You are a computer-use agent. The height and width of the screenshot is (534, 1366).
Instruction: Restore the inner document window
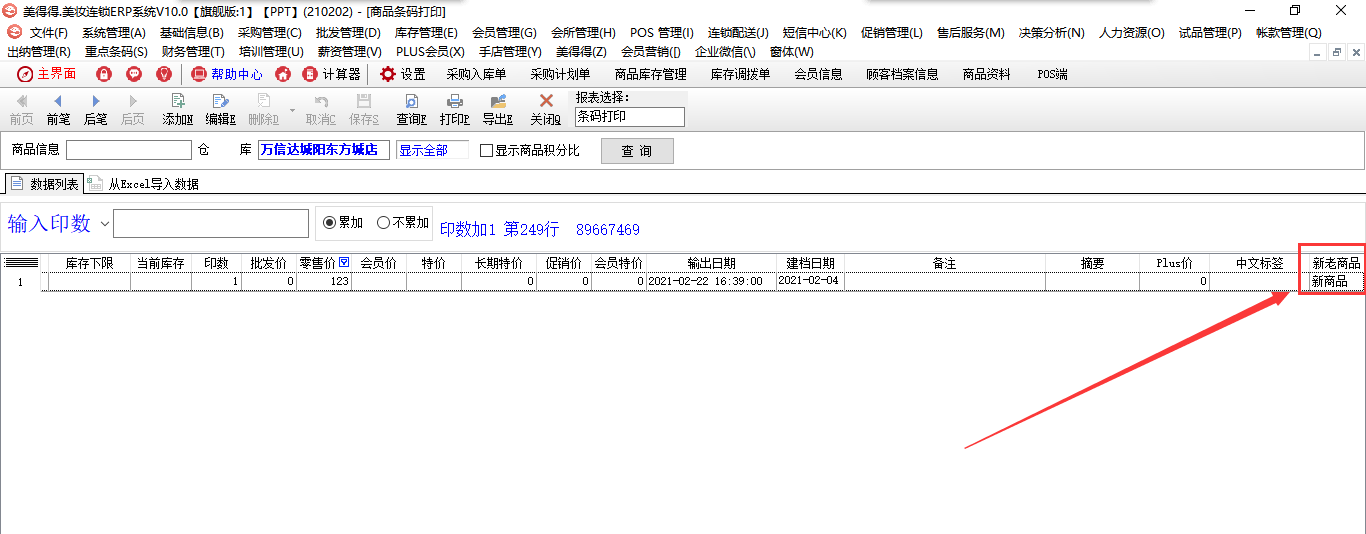(x=1337, y=52)
